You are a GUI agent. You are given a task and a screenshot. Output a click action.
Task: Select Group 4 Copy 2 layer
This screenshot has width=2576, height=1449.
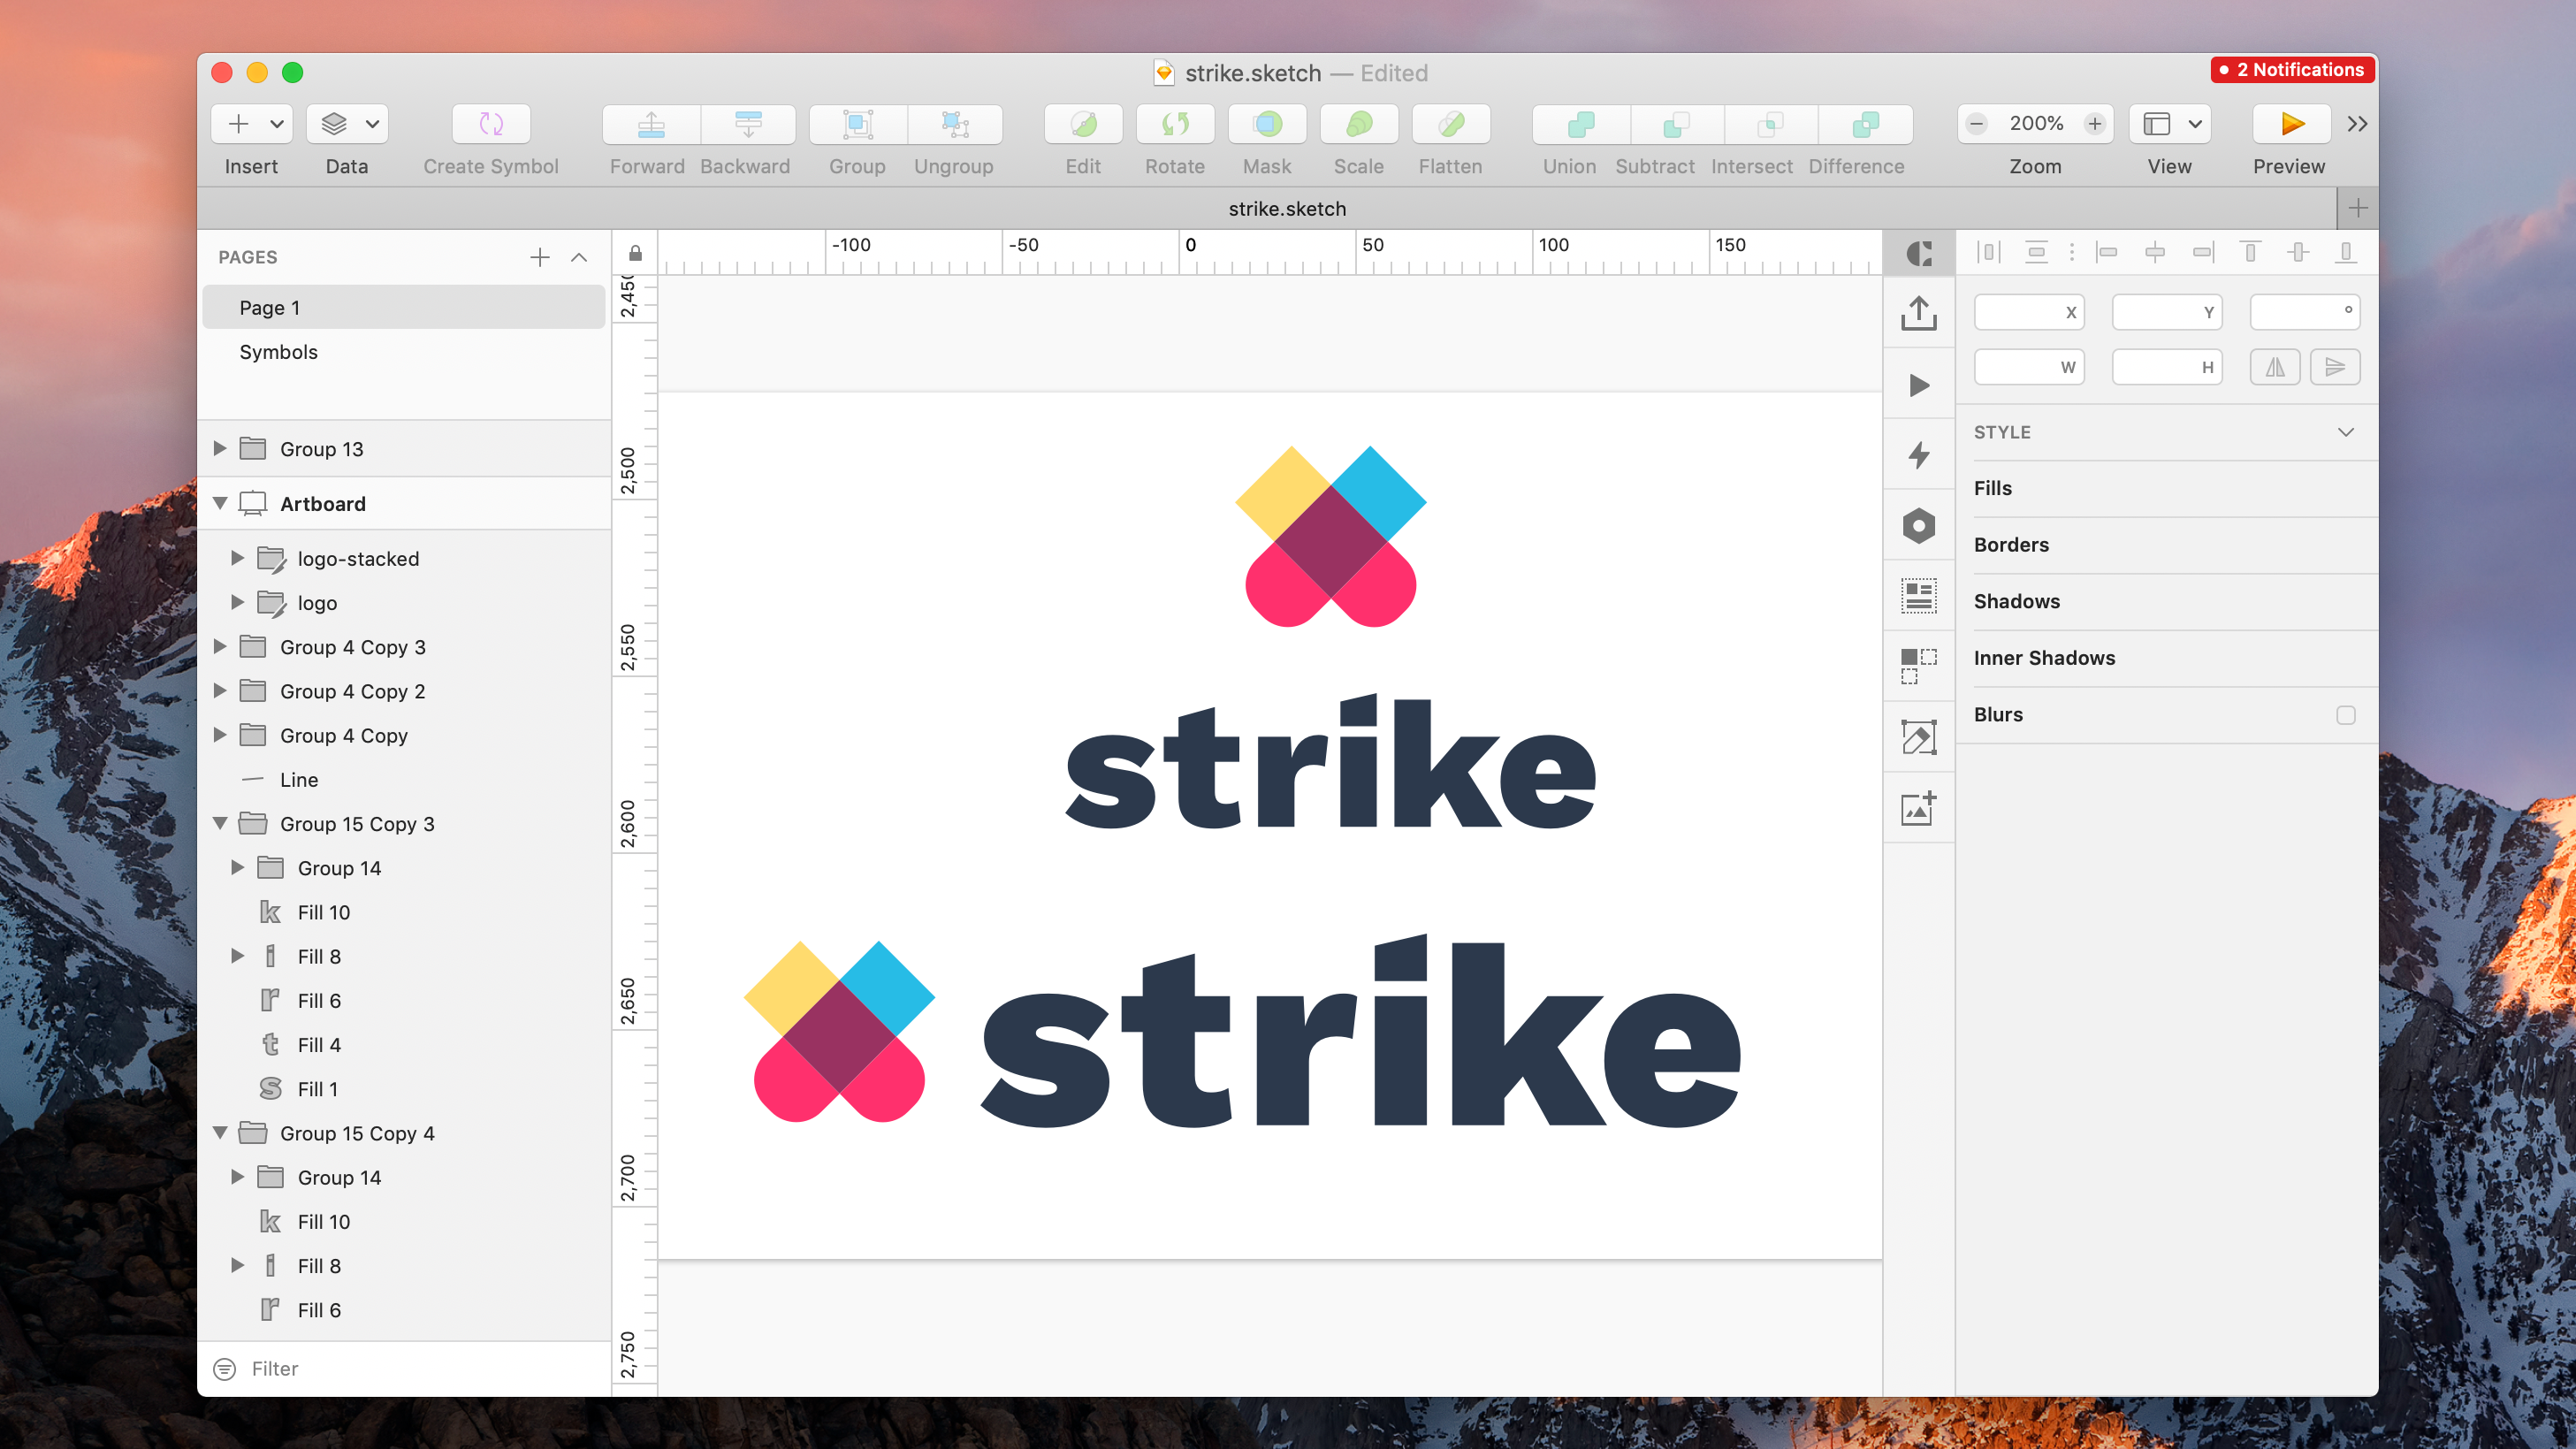pos(404,691)
